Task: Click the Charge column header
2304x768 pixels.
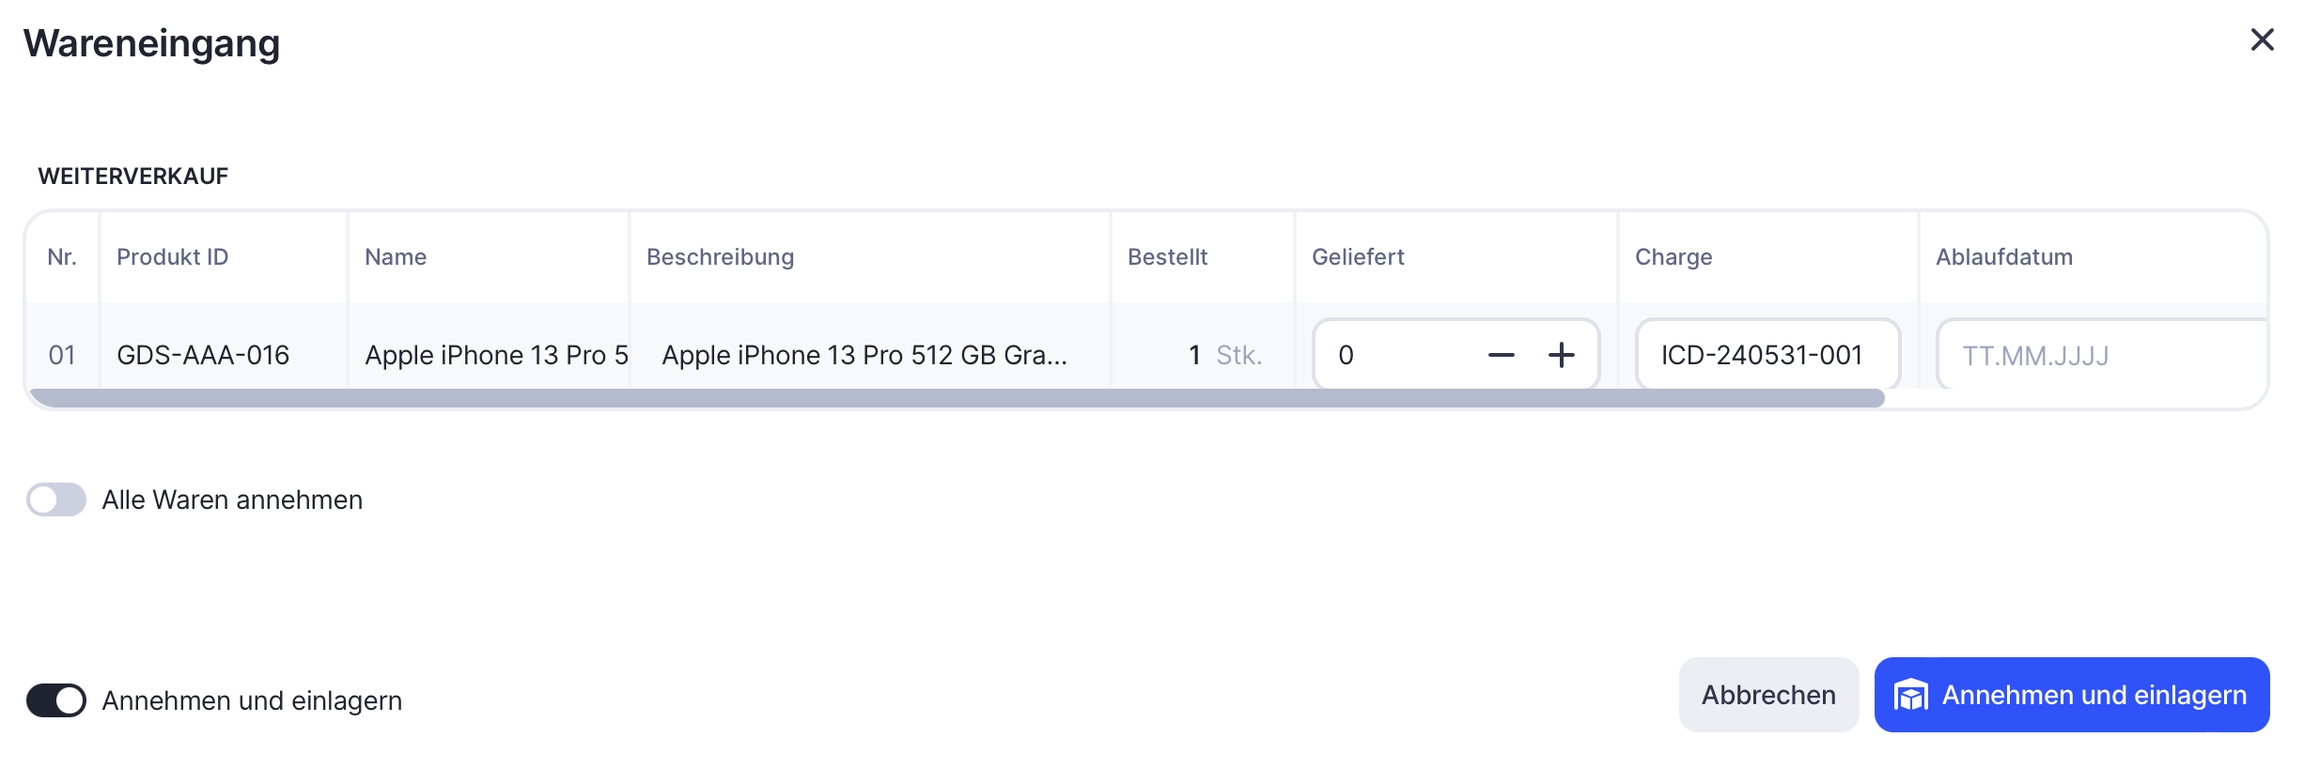Action: (x=1673, y=257)
